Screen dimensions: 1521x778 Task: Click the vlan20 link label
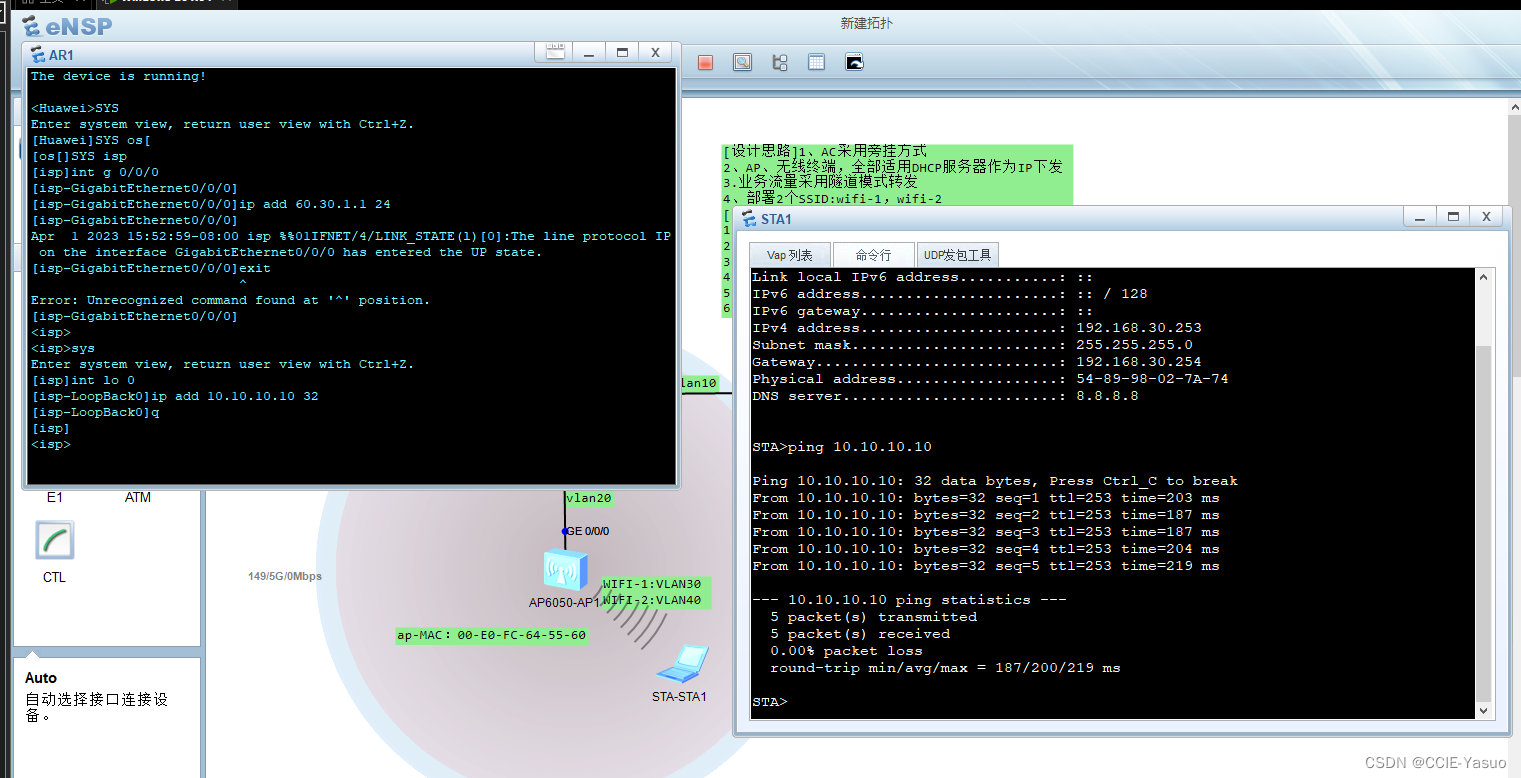[x=589, y=497]
